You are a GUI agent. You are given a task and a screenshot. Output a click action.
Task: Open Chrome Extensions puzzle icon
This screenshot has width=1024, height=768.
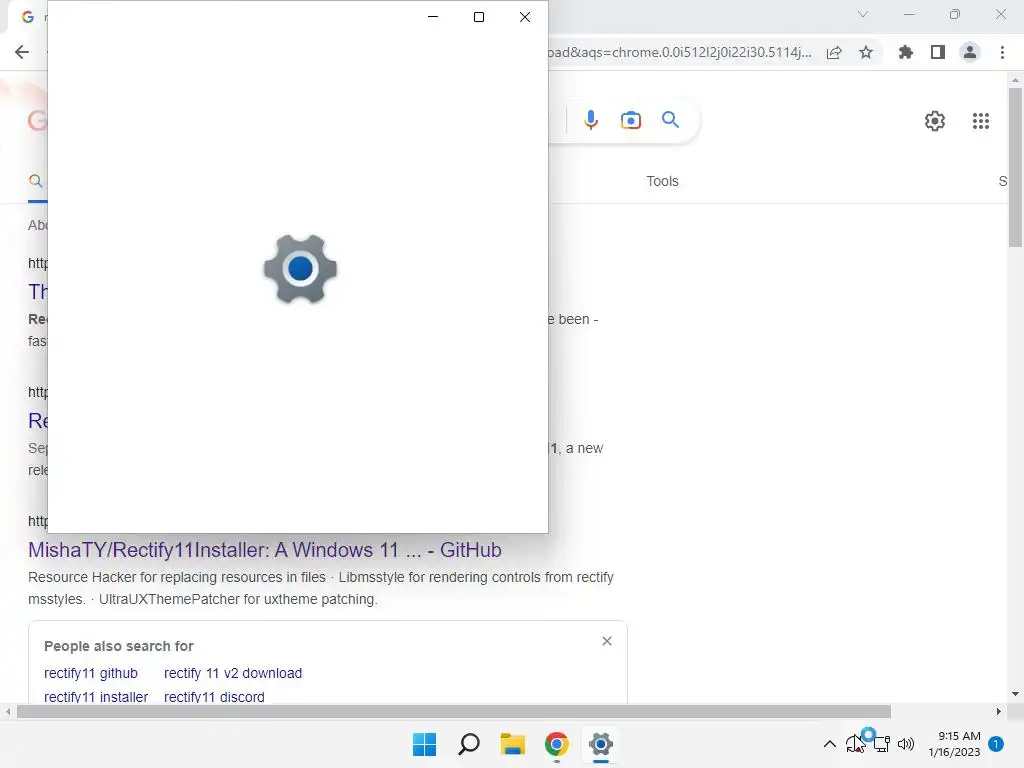[906, 52]
